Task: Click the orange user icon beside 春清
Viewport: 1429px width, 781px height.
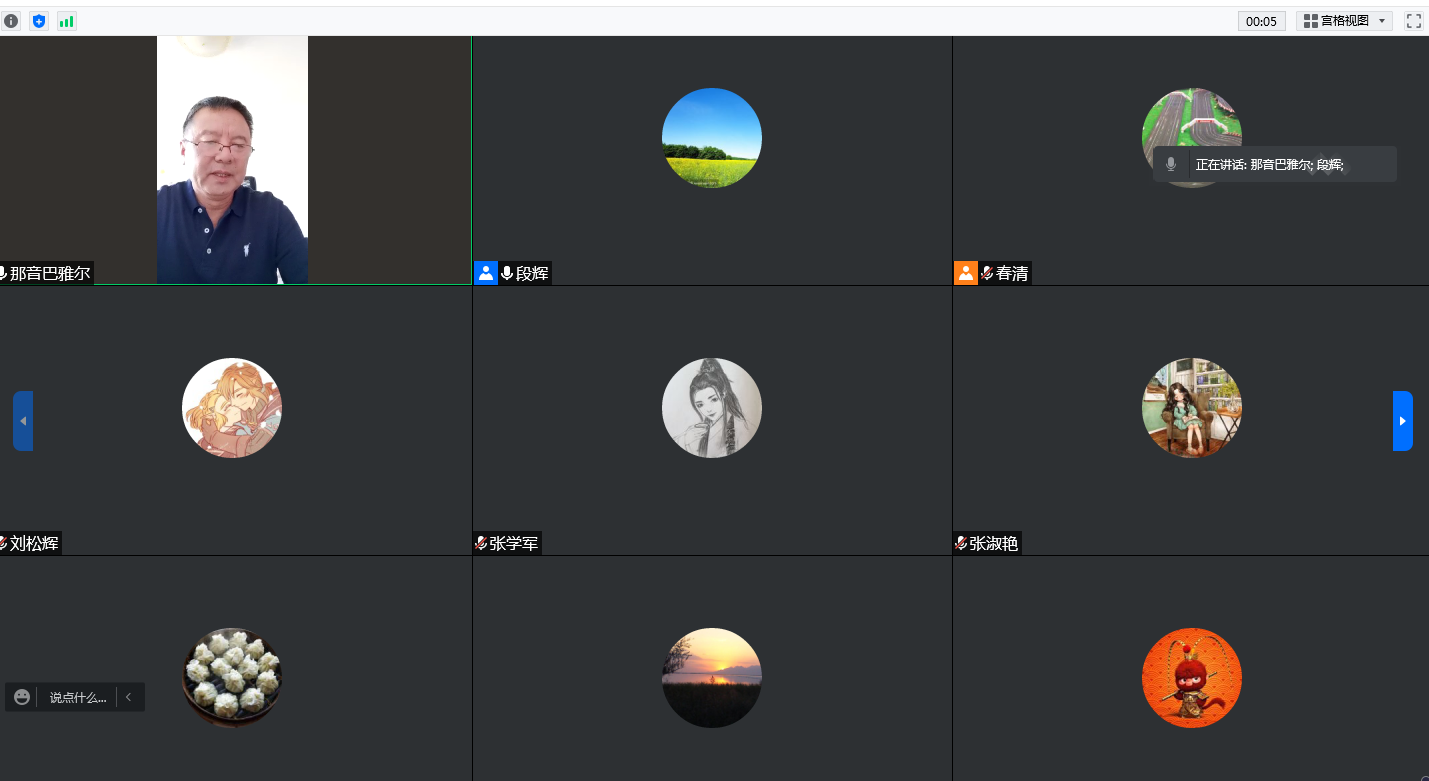Action: click(966, 273)
